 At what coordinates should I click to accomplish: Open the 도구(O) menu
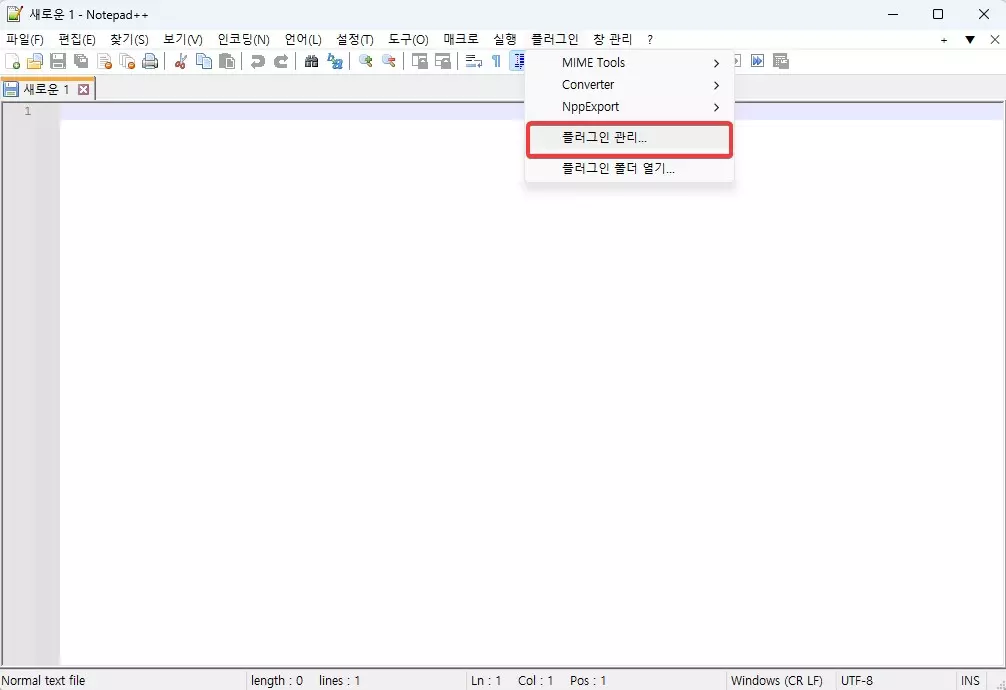click(408, 40)
